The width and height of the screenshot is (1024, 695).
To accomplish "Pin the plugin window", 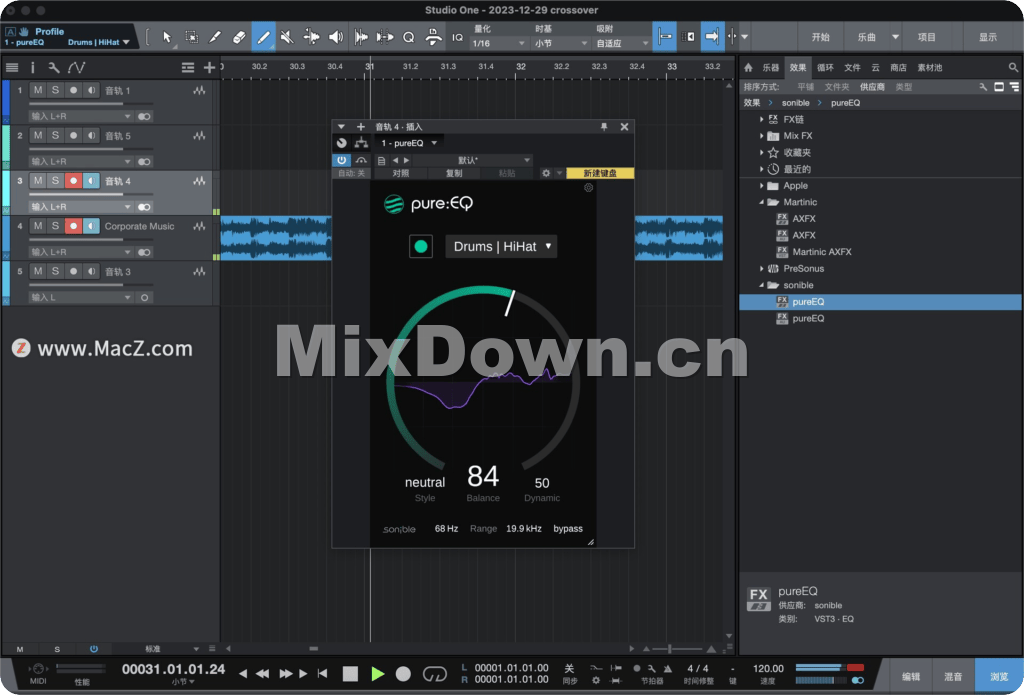I will point(604,127).
